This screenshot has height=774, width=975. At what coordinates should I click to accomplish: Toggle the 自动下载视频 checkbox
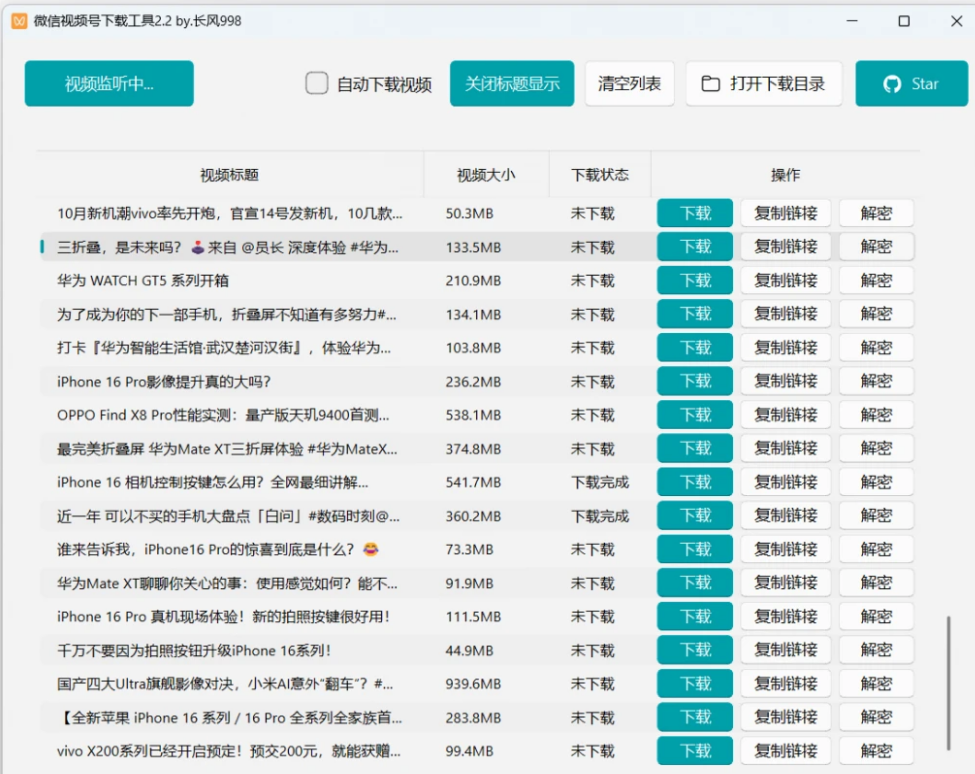point(317,83)
